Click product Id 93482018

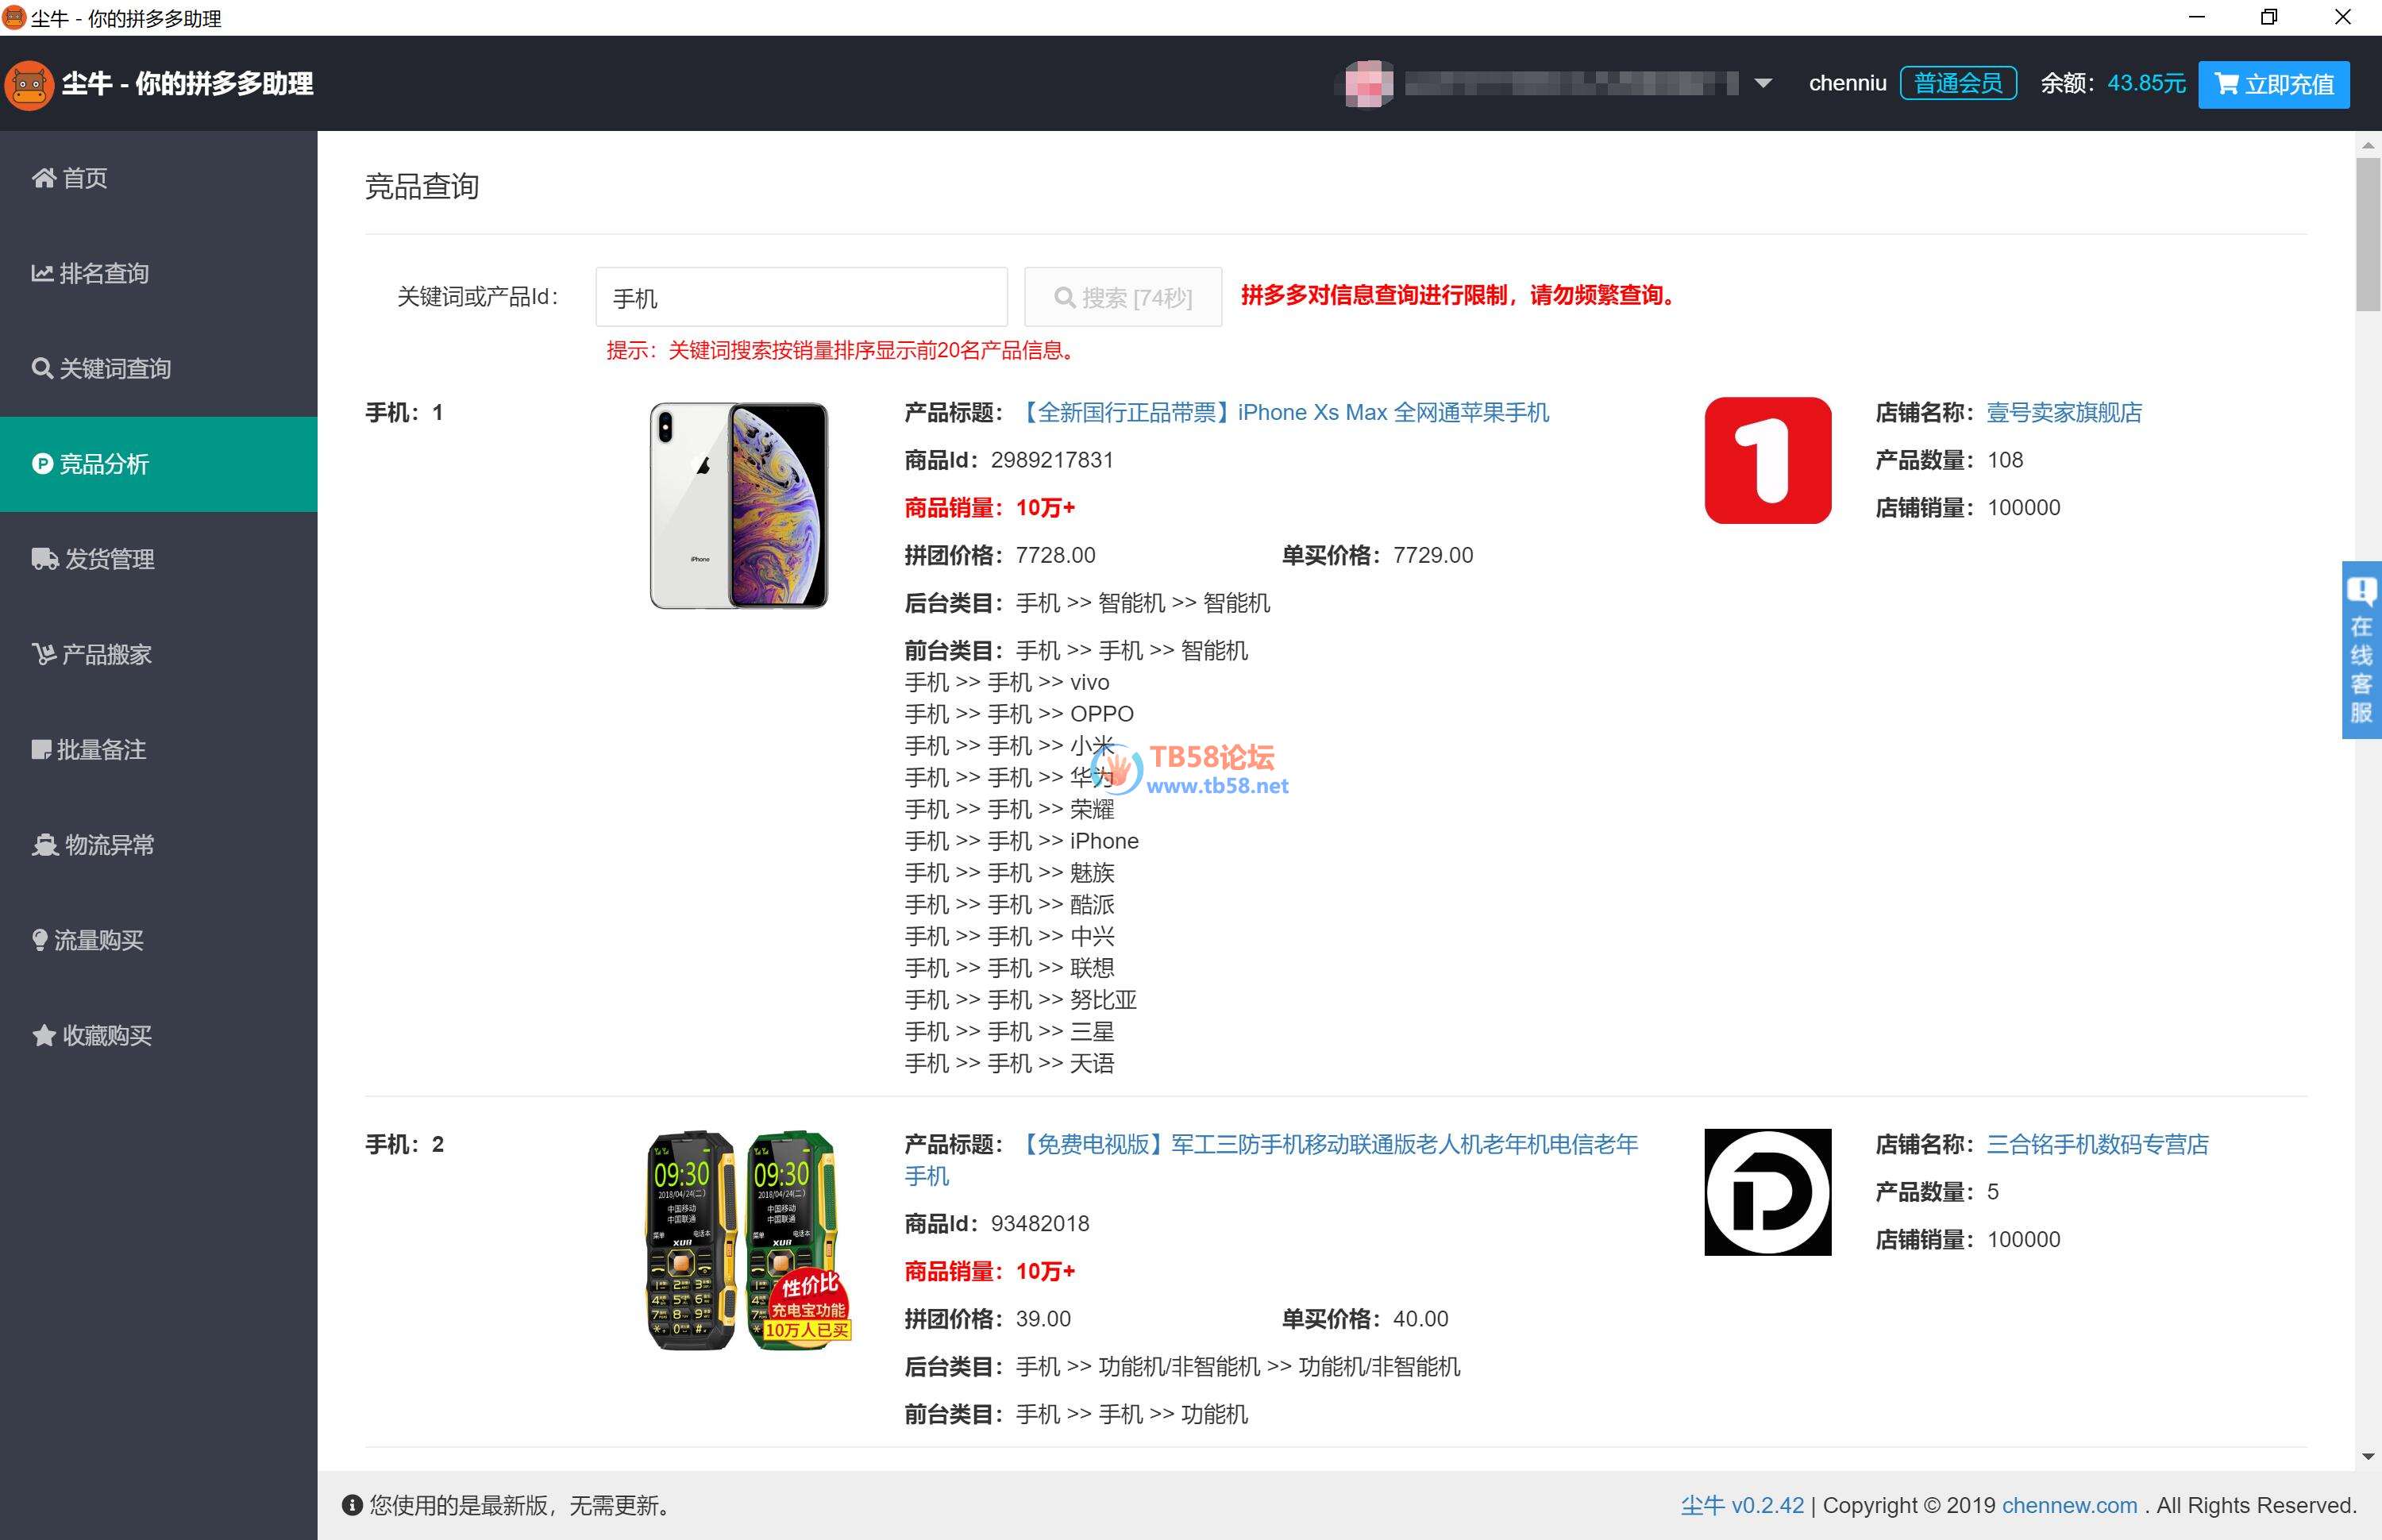tap(1040, 1223)
